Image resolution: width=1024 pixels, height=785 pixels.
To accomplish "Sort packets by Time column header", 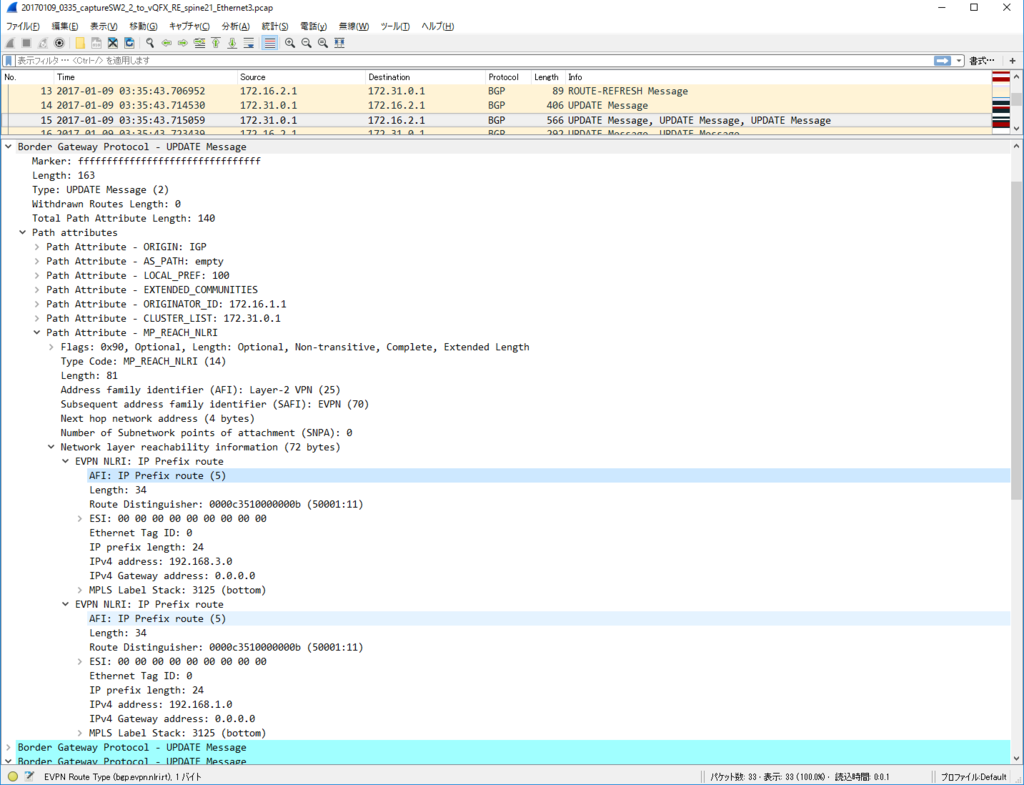I will [x=145, y=77].
